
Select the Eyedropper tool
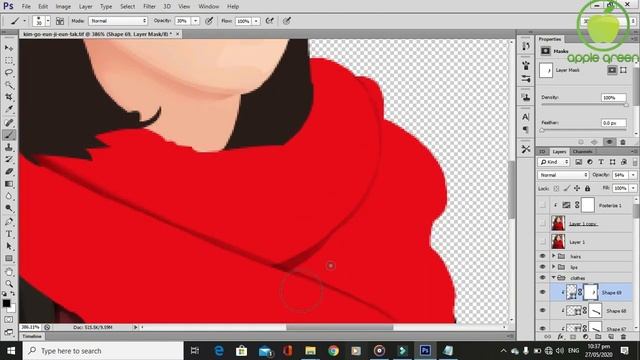9,109
